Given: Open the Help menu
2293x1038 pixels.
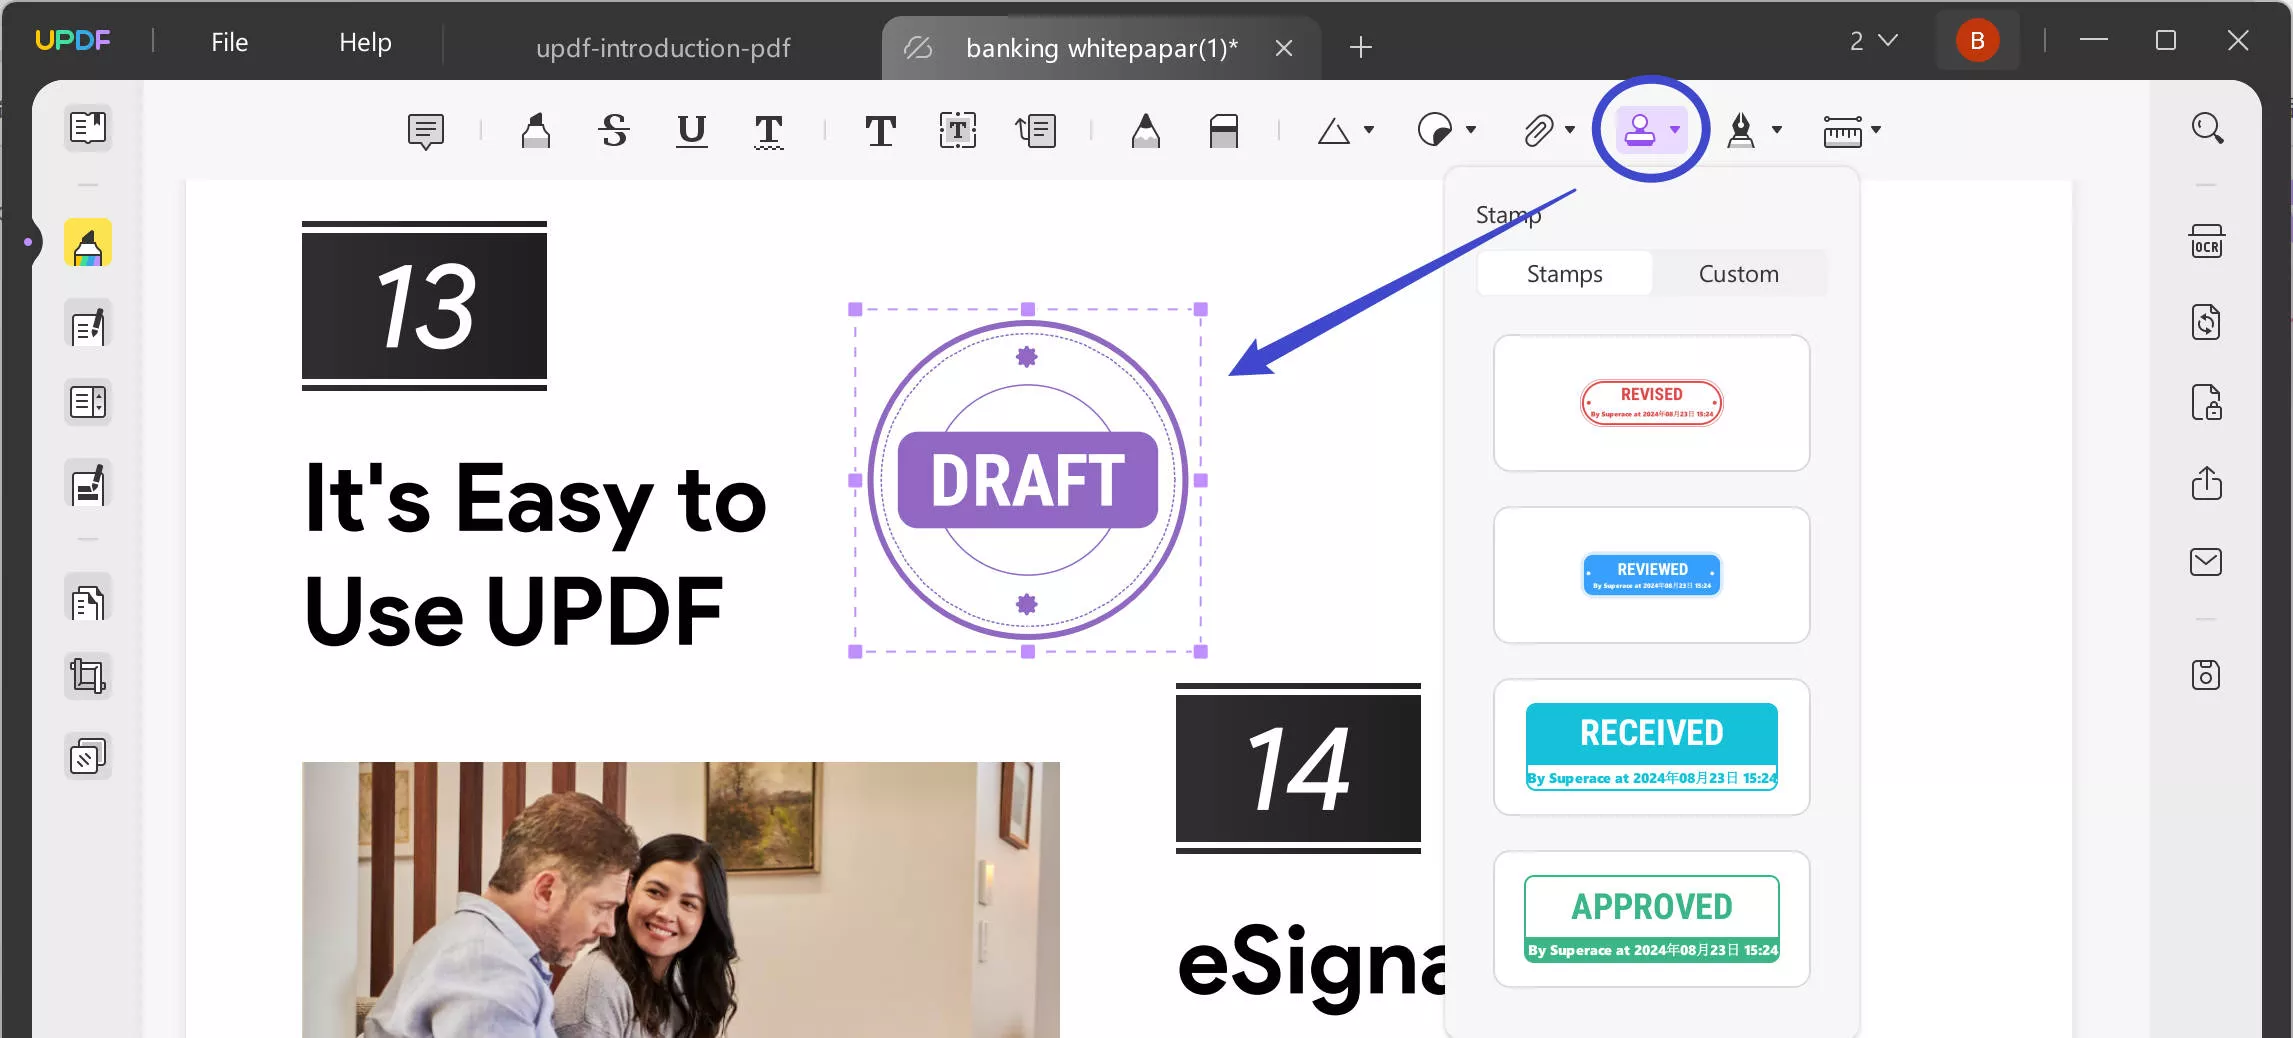Looking at the screenshot, I should [365, 42].
